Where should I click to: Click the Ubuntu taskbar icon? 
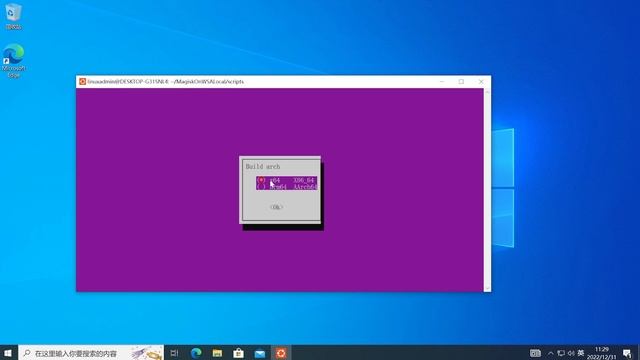point(281,353)
